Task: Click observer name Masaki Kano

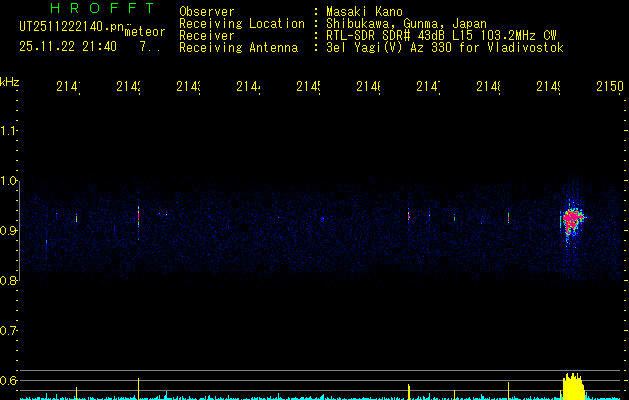Action: pyautogui.click(x=364, y=12)
